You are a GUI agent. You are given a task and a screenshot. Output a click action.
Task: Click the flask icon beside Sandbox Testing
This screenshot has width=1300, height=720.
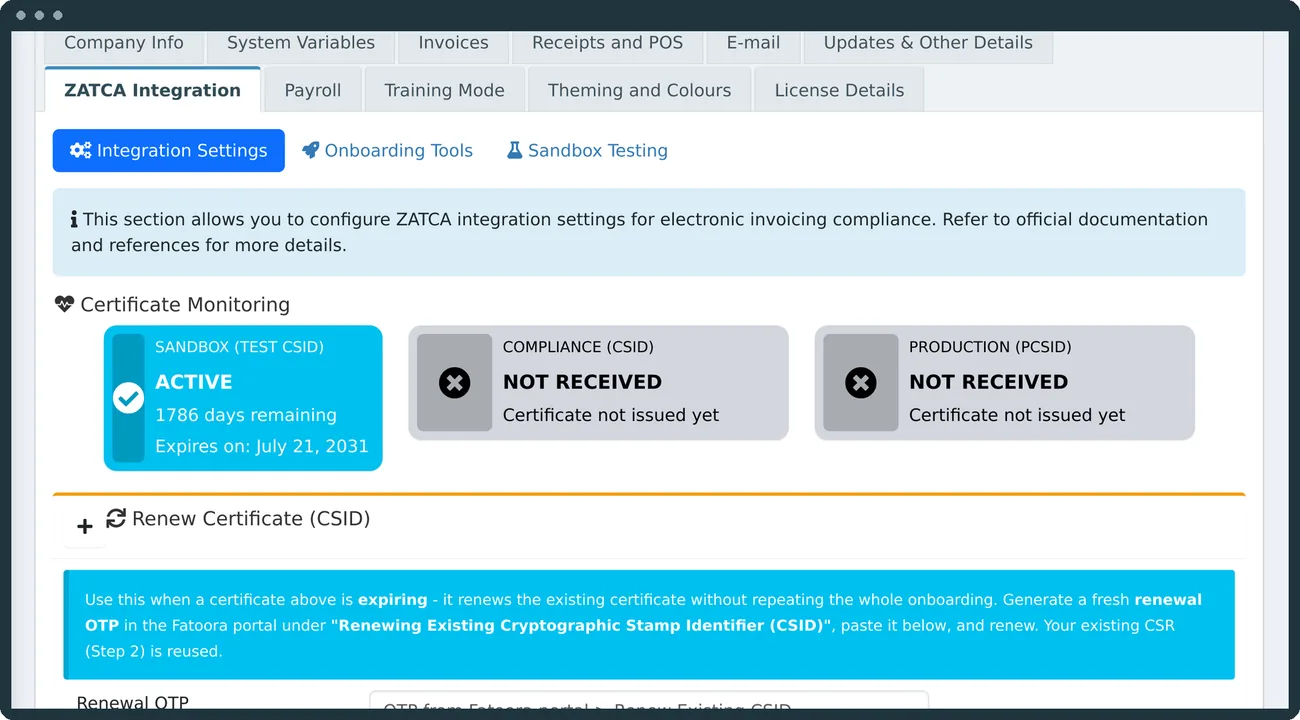[515, 151]
